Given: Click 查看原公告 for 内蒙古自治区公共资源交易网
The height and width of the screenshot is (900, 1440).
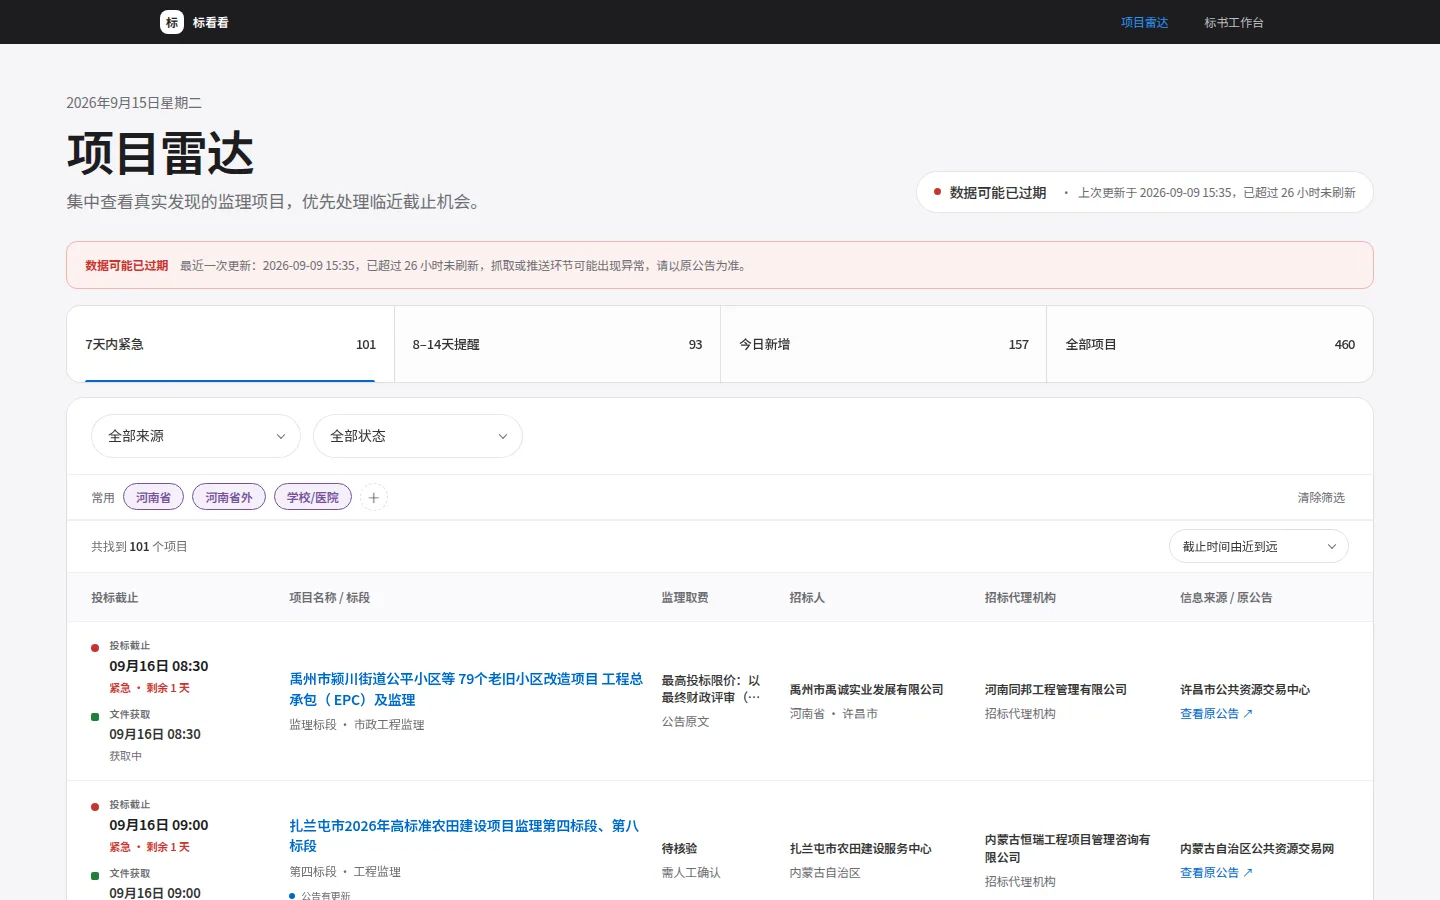Looking at the screenshot, I should (x=1216, y=873).
